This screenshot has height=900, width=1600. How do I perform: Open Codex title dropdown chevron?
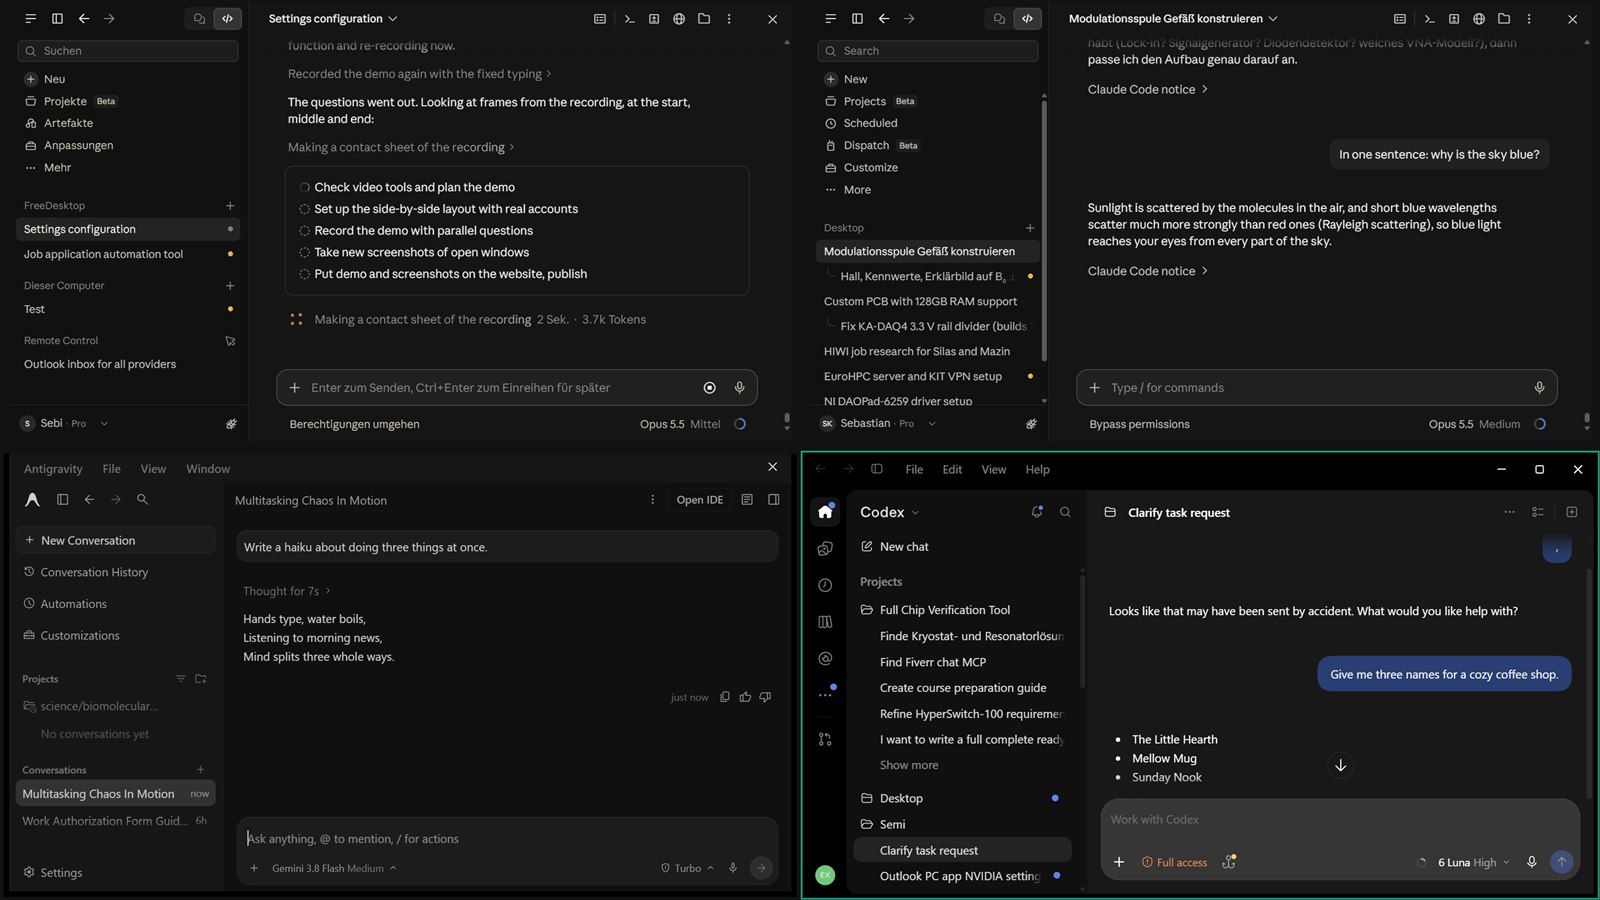tap(915, 513)
